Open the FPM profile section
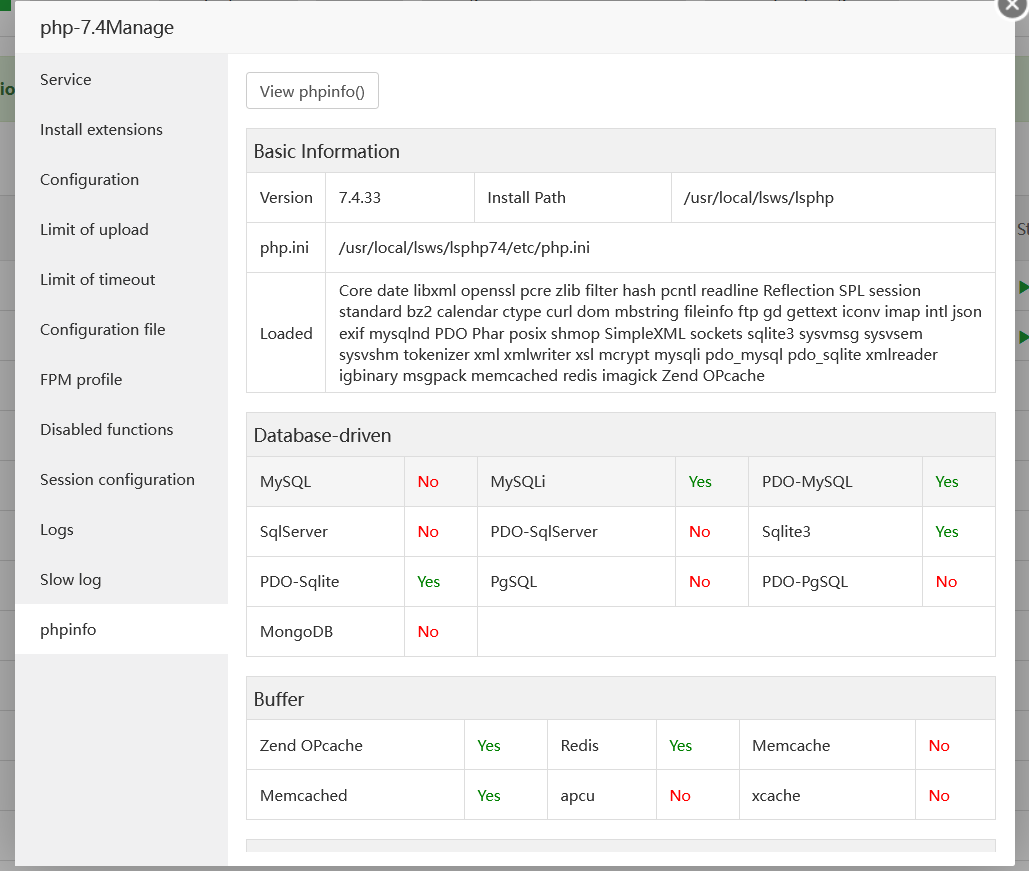This screenshot has width=1029, height=871. click(80, 379)
